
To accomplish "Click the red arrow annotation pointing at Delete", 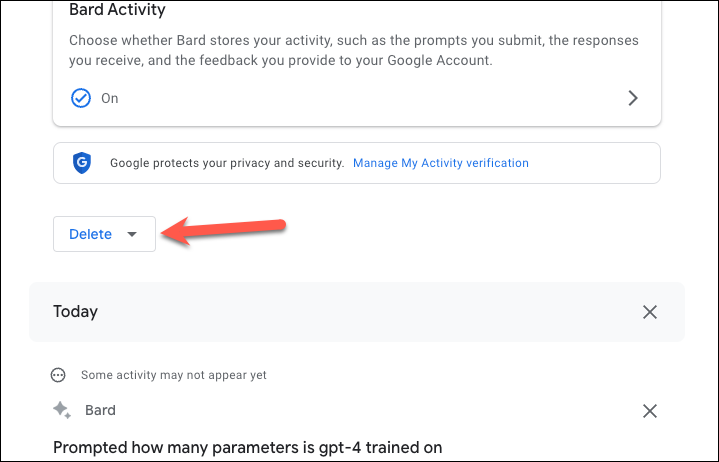I will click(223, 231).
